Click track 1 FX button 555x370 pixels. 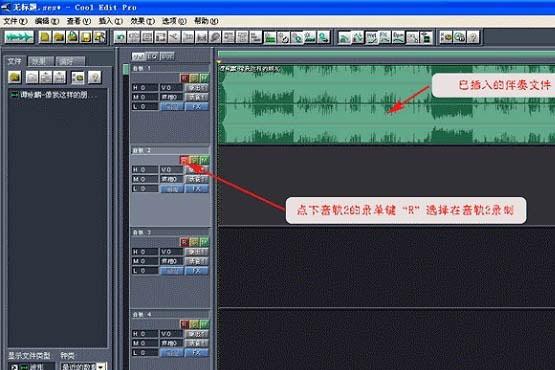click(197, 106)
